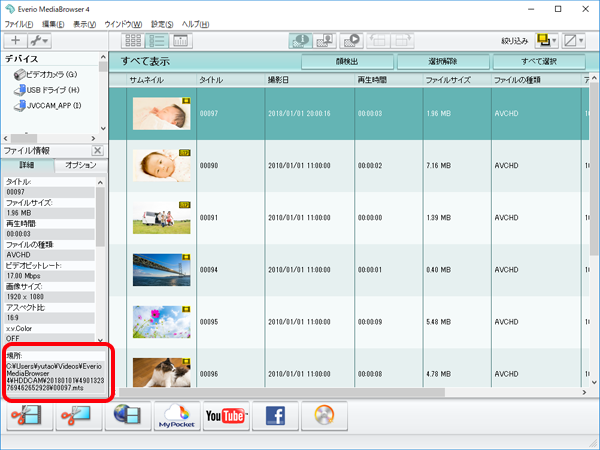Click the 選択解除 button

tap(443, 62)
